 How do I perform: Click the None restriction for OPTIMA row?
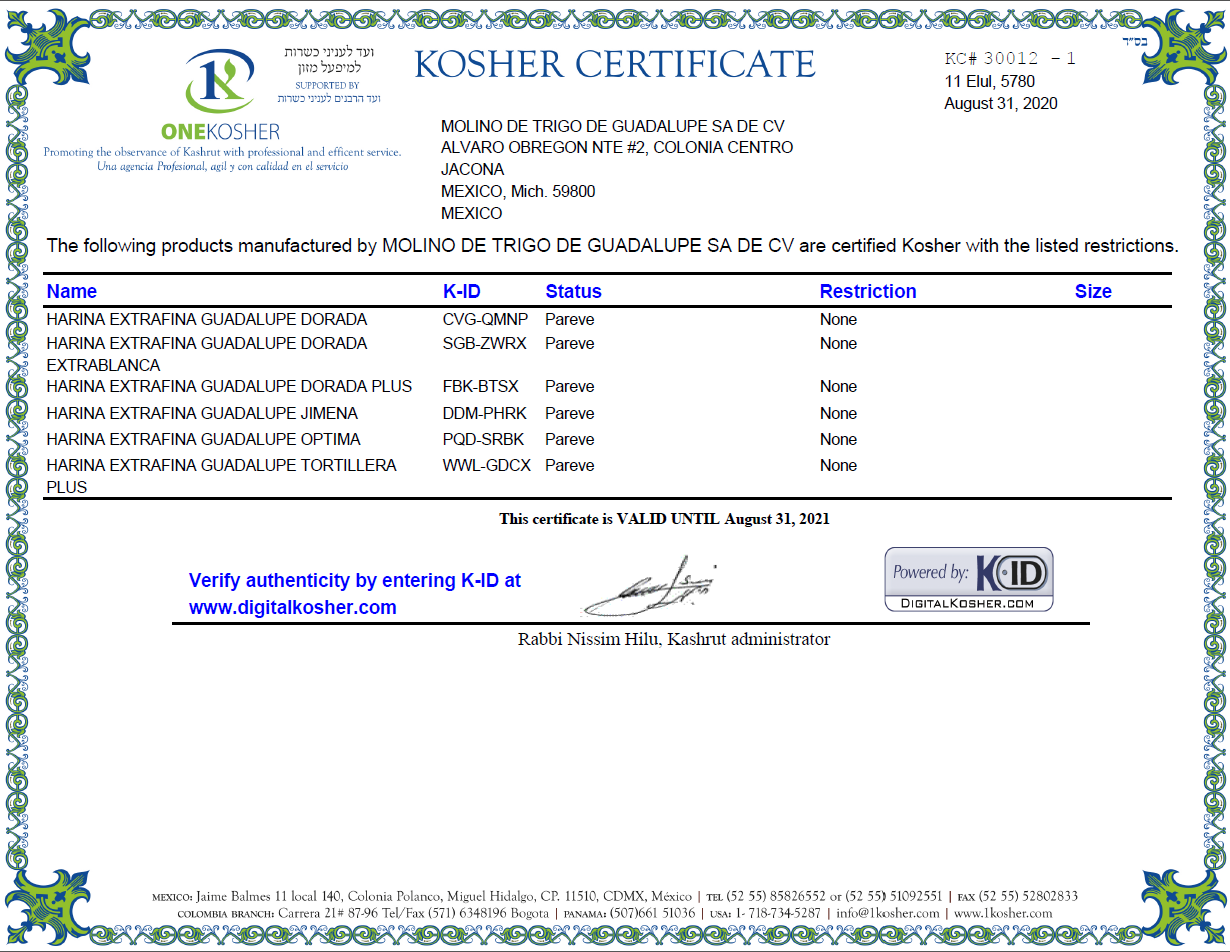pyautogui.click(x=838, y=439)
